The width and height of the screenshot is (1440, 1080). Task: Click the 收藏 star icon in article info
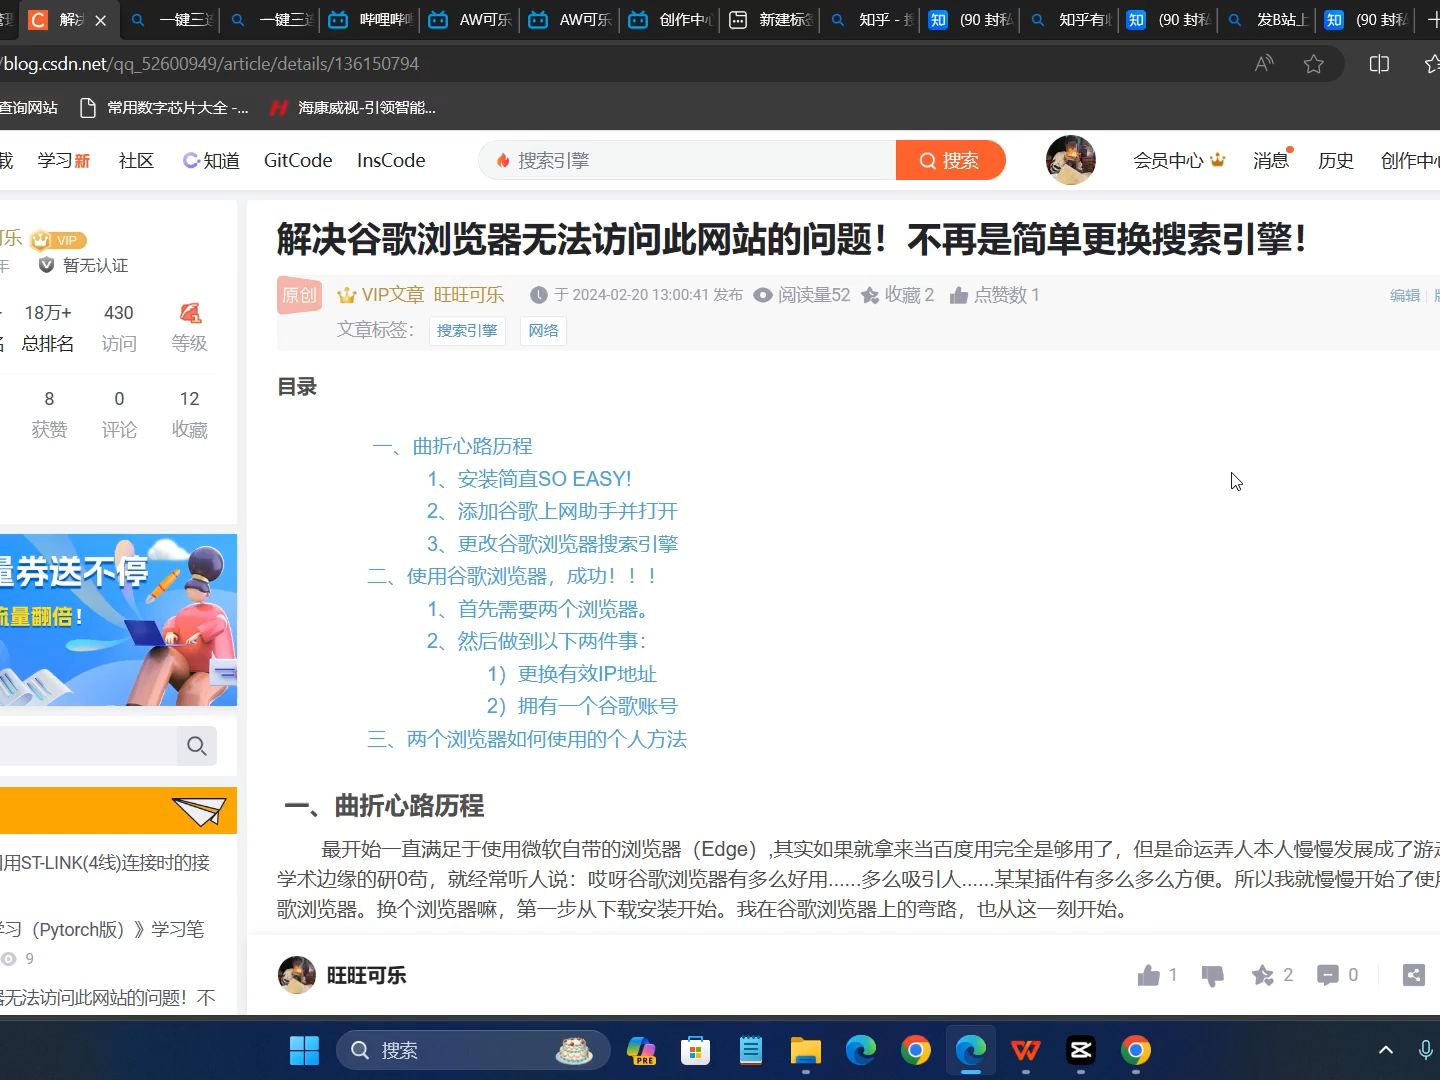pyautogui.click(x=870, y=295)
